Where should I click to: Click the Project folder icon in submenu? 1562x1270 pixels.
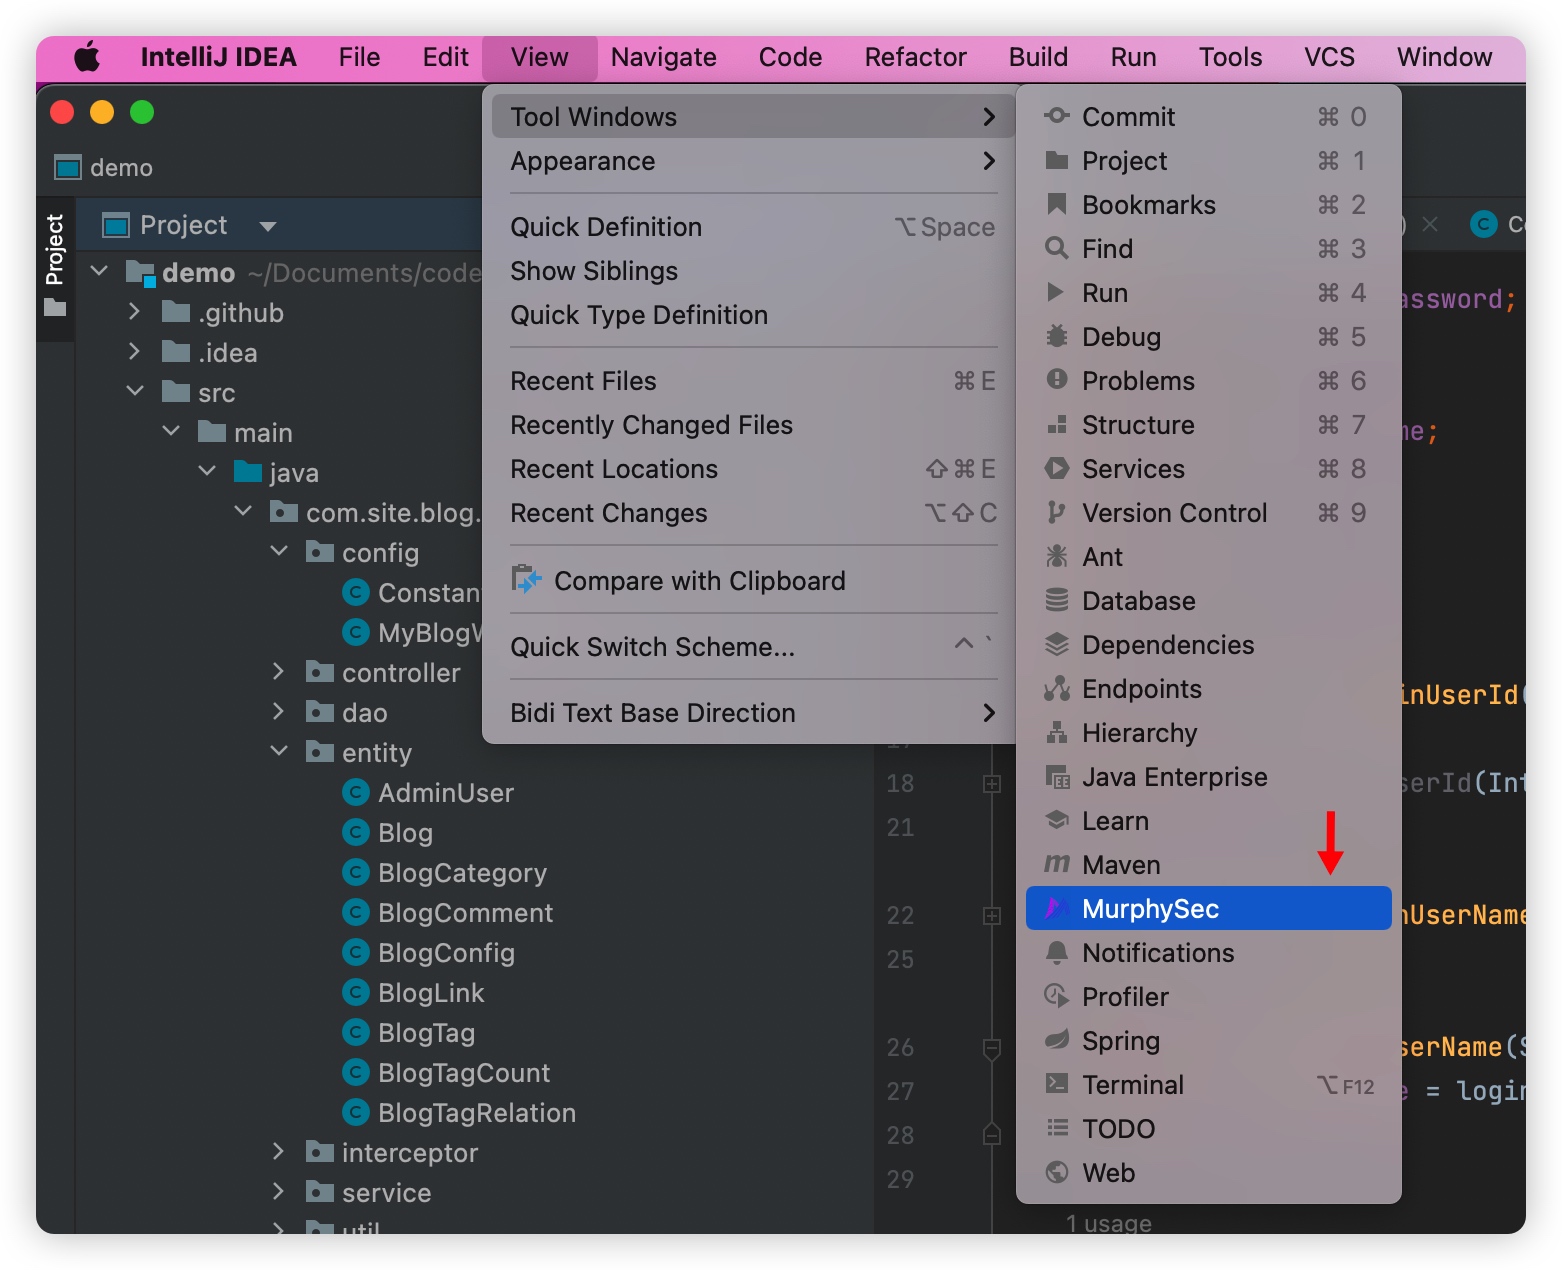tap(1056, 160)
